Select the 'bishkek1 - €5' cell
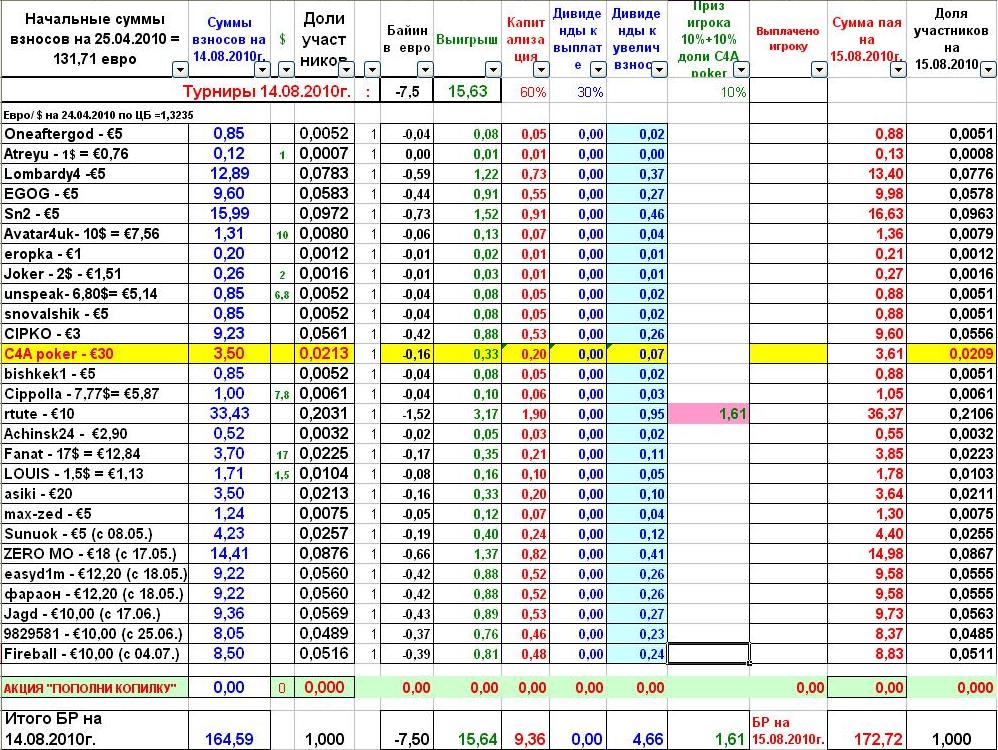This screenshot has height=750, width=998. (95, 374)
